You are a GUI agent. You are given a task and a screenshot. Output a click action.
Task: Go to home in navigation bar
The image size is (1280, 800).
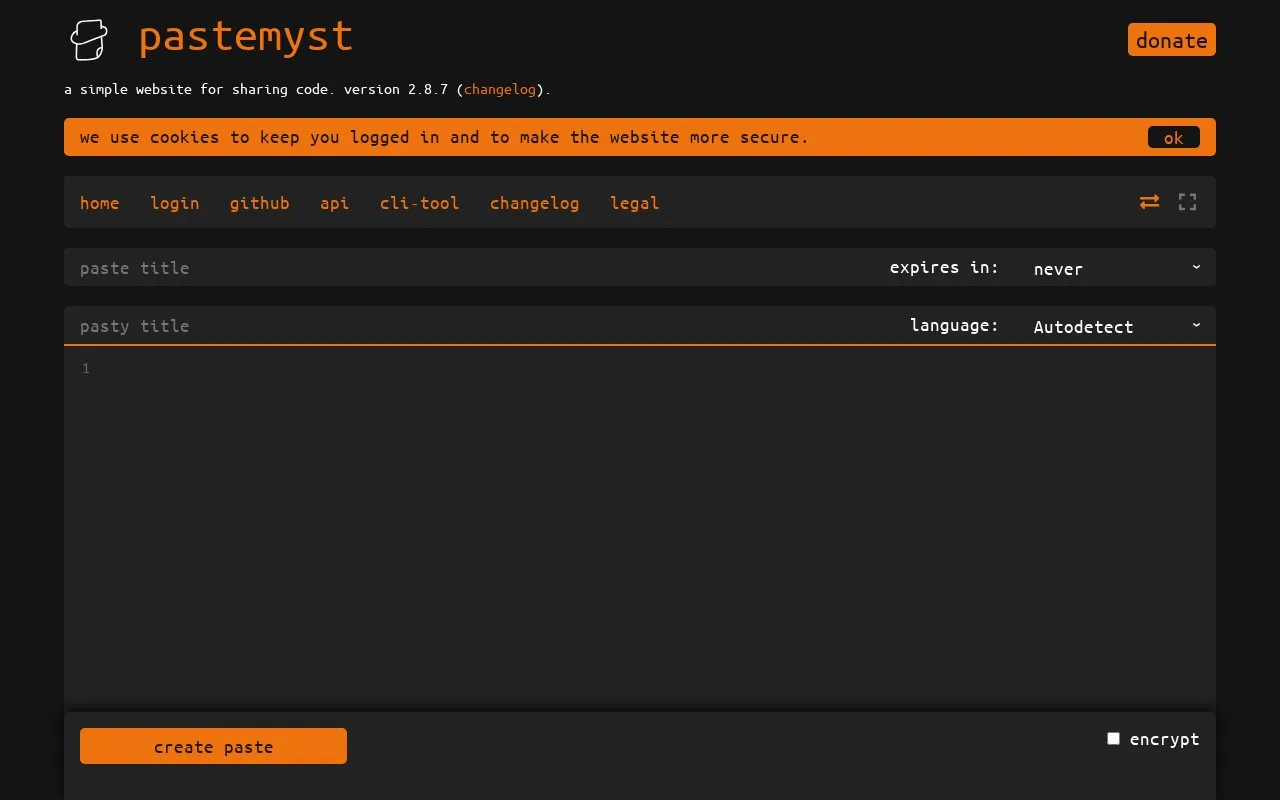point(99,203)
